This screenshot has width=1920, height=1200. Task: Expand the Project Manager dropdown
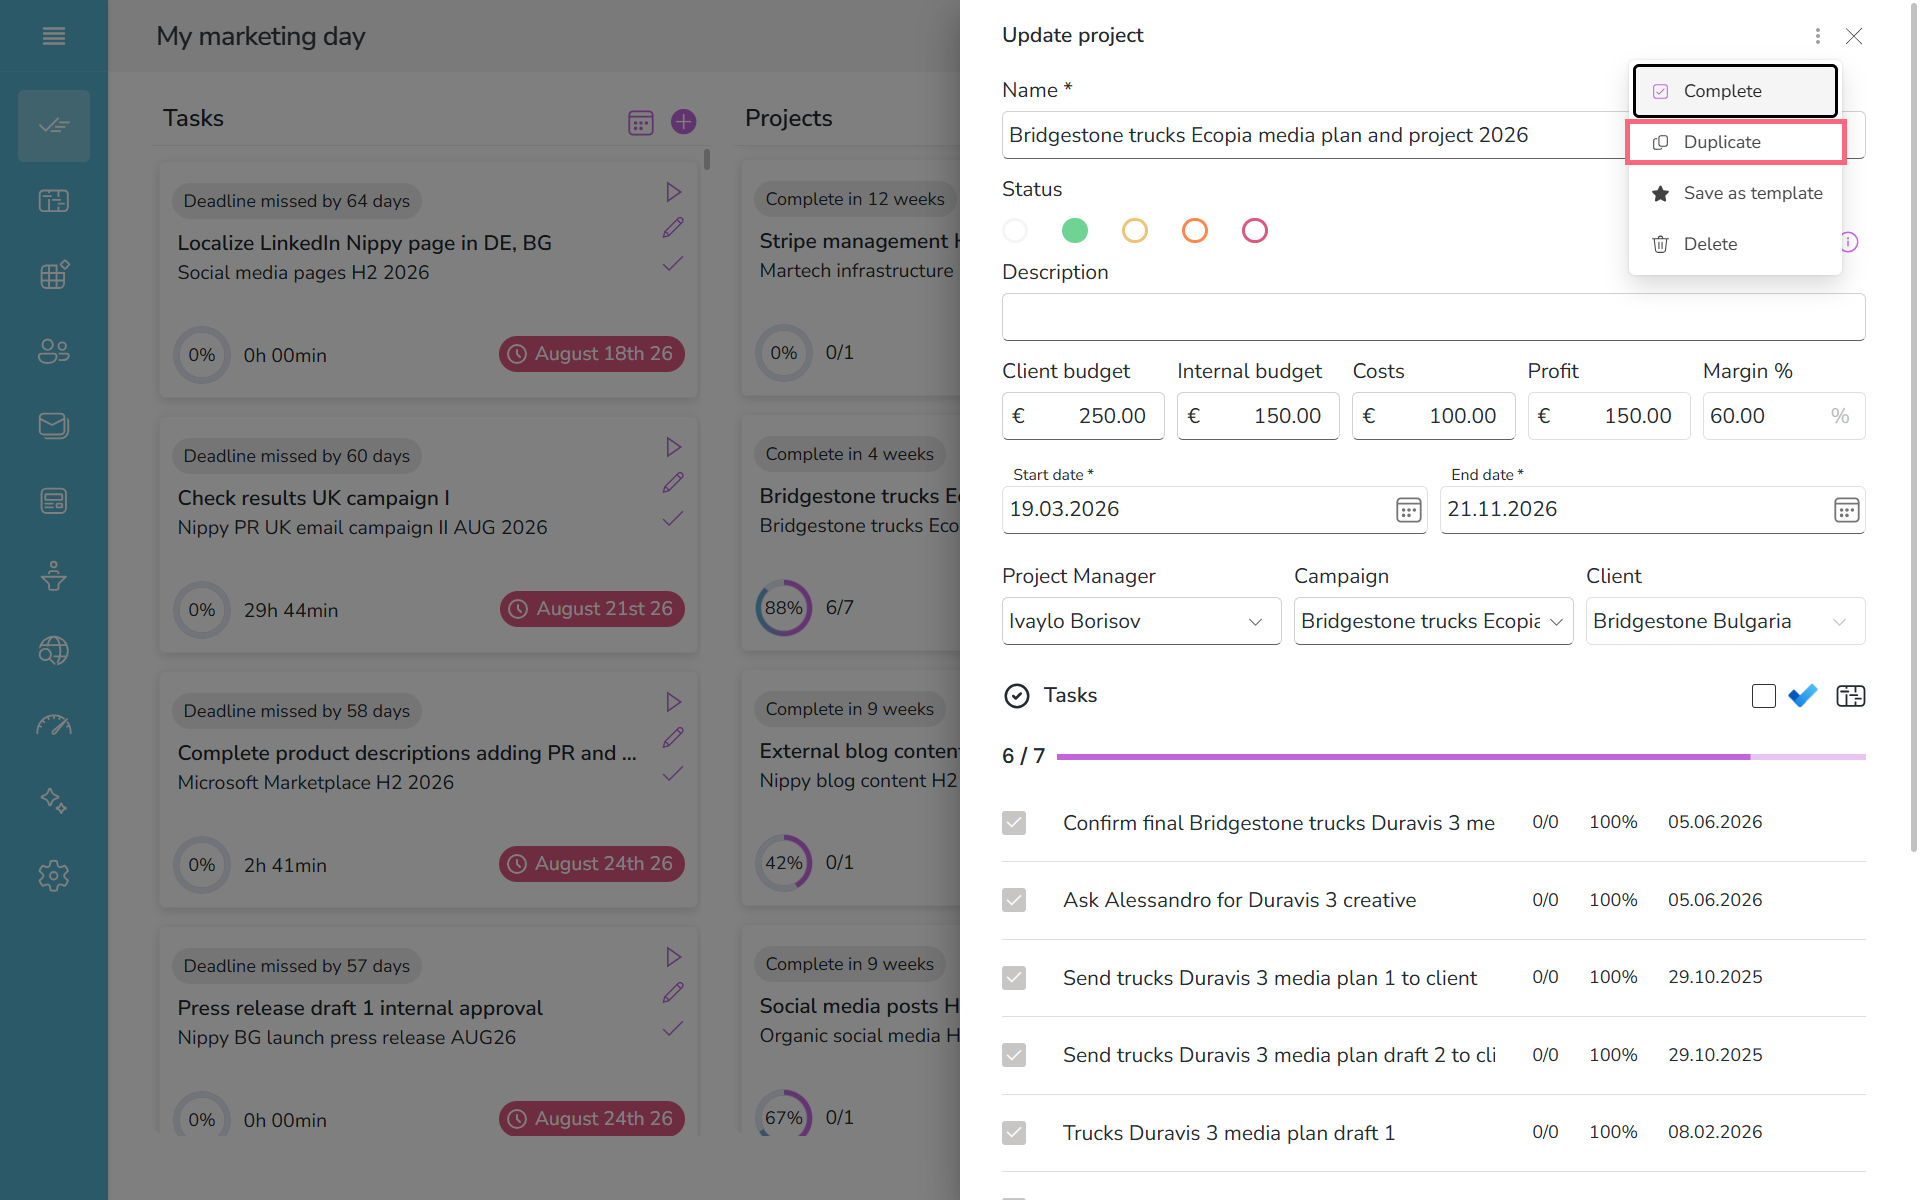(1141, 621)
